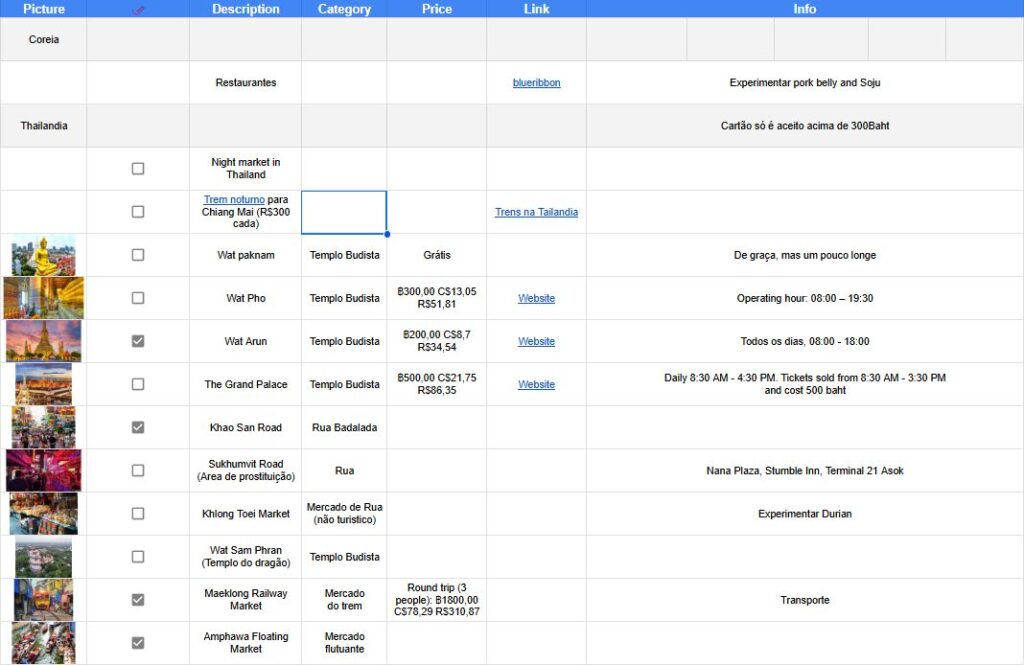The image size is (1024, 665).
Task: Select the Wat Arun picture thumbnail
Action: tap(43, 341)
